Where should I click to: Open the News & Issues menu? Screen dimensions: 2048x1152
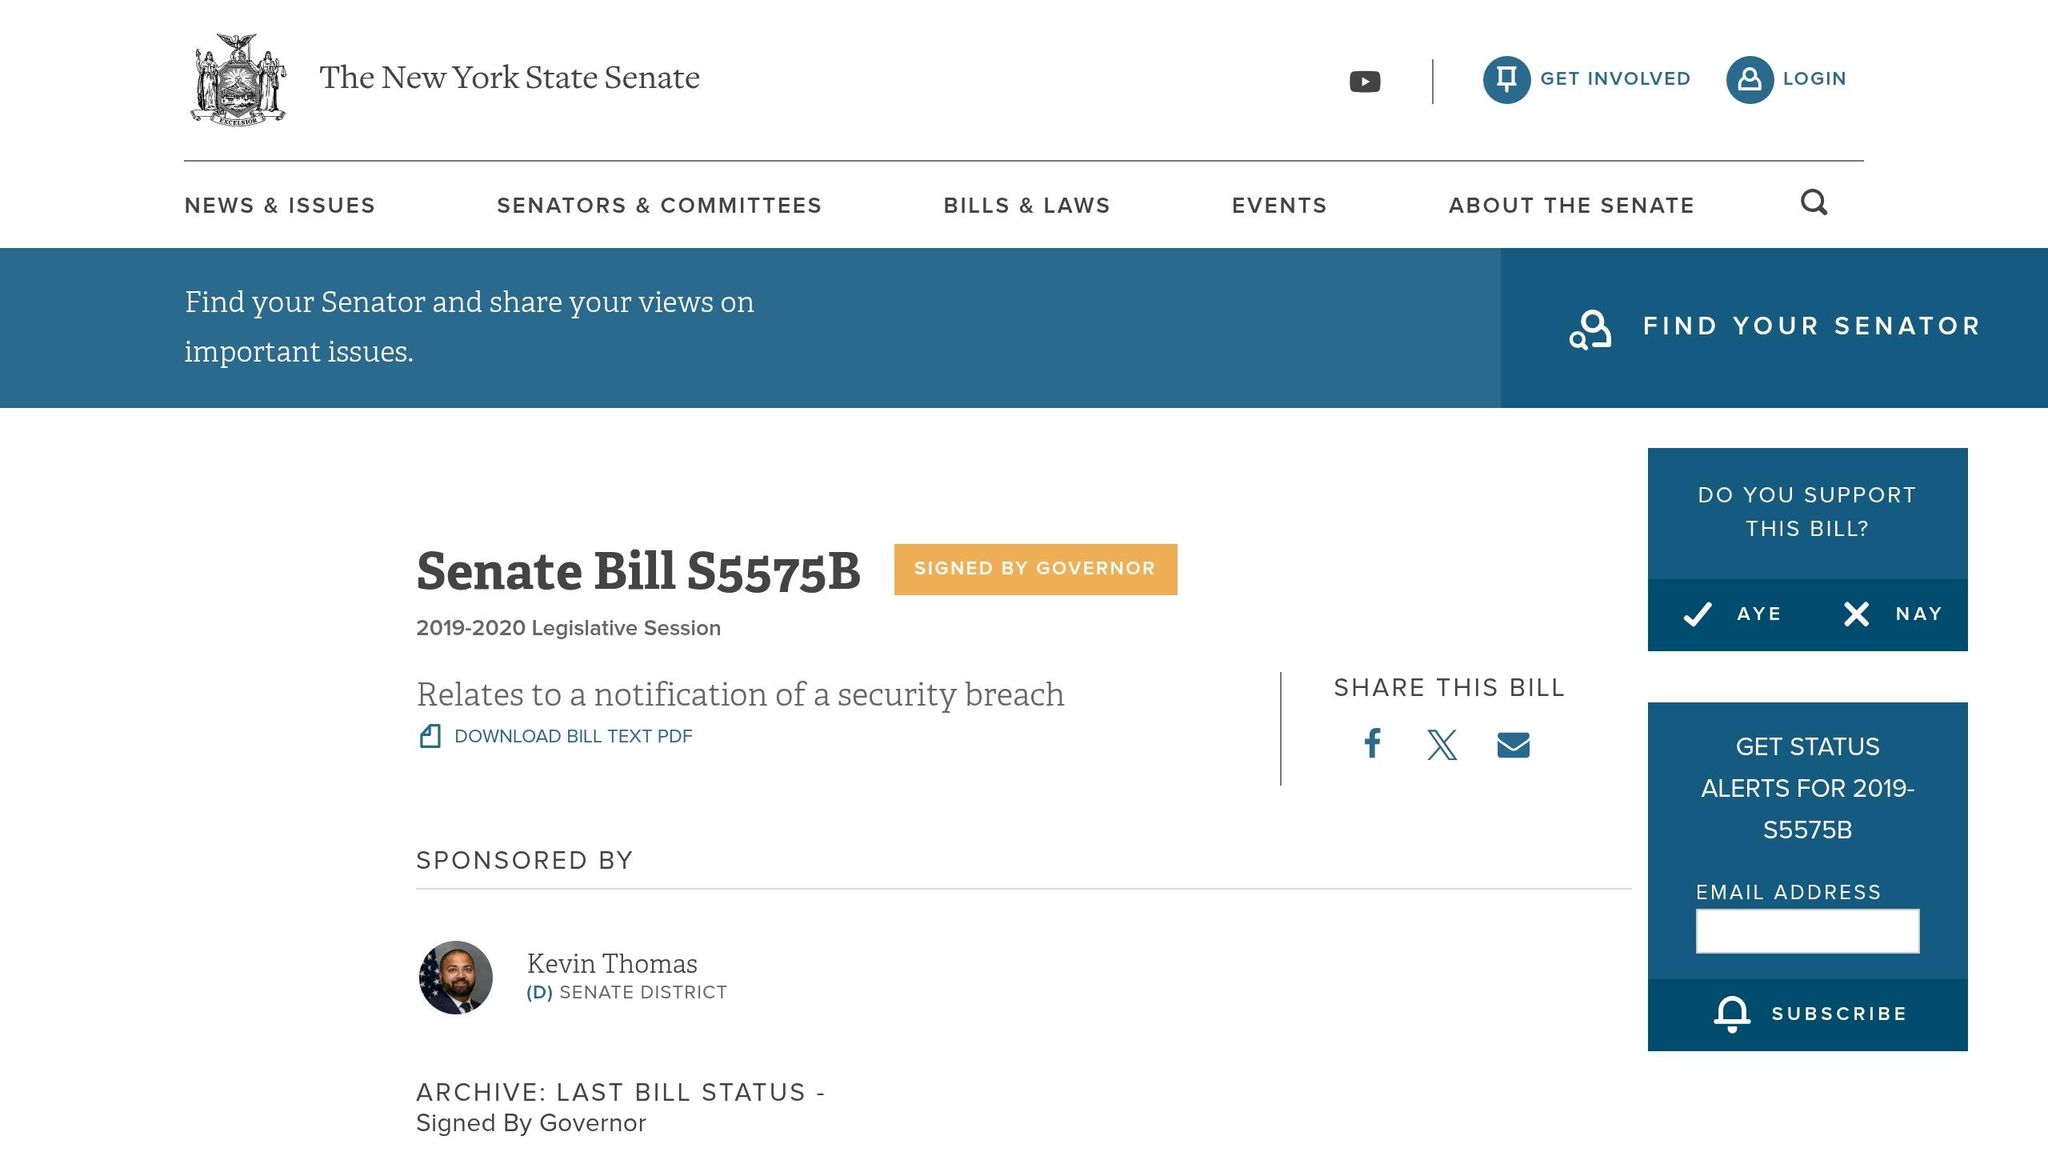coord(280,205)
